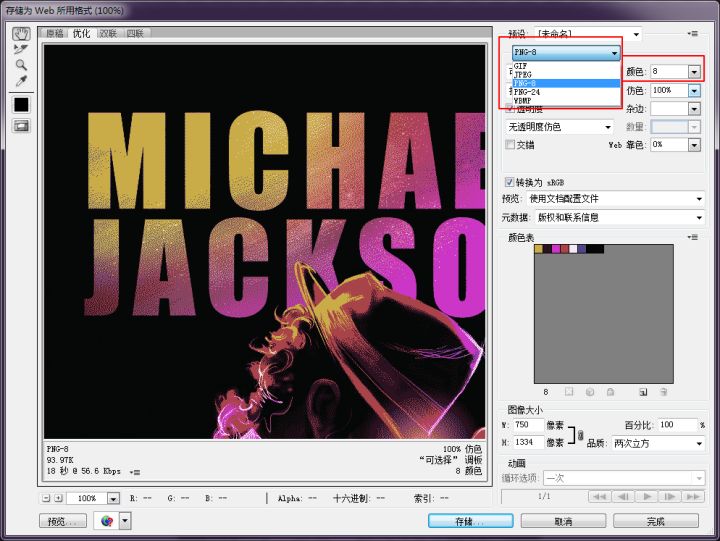The height and width of the screenshot is (541, 720).
Task: Open the Web 靠色 0% dropdown arrow
Action: pos(694,145)
